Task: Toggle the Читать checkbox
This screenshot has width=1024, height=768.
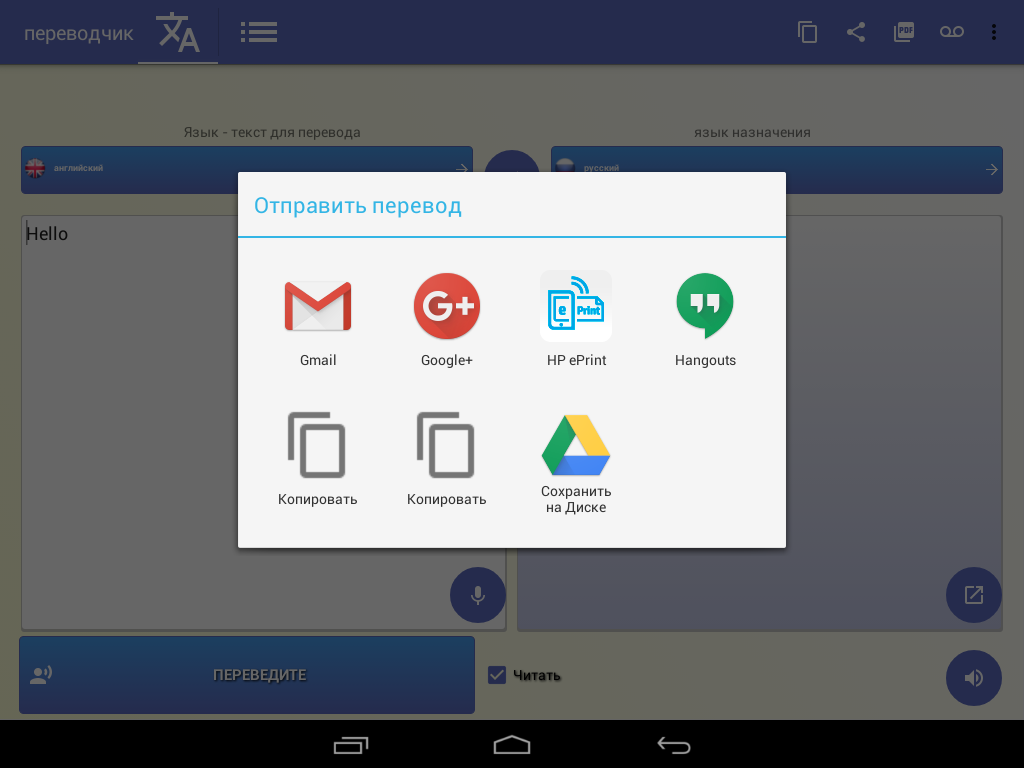Action: coord(497,675)
